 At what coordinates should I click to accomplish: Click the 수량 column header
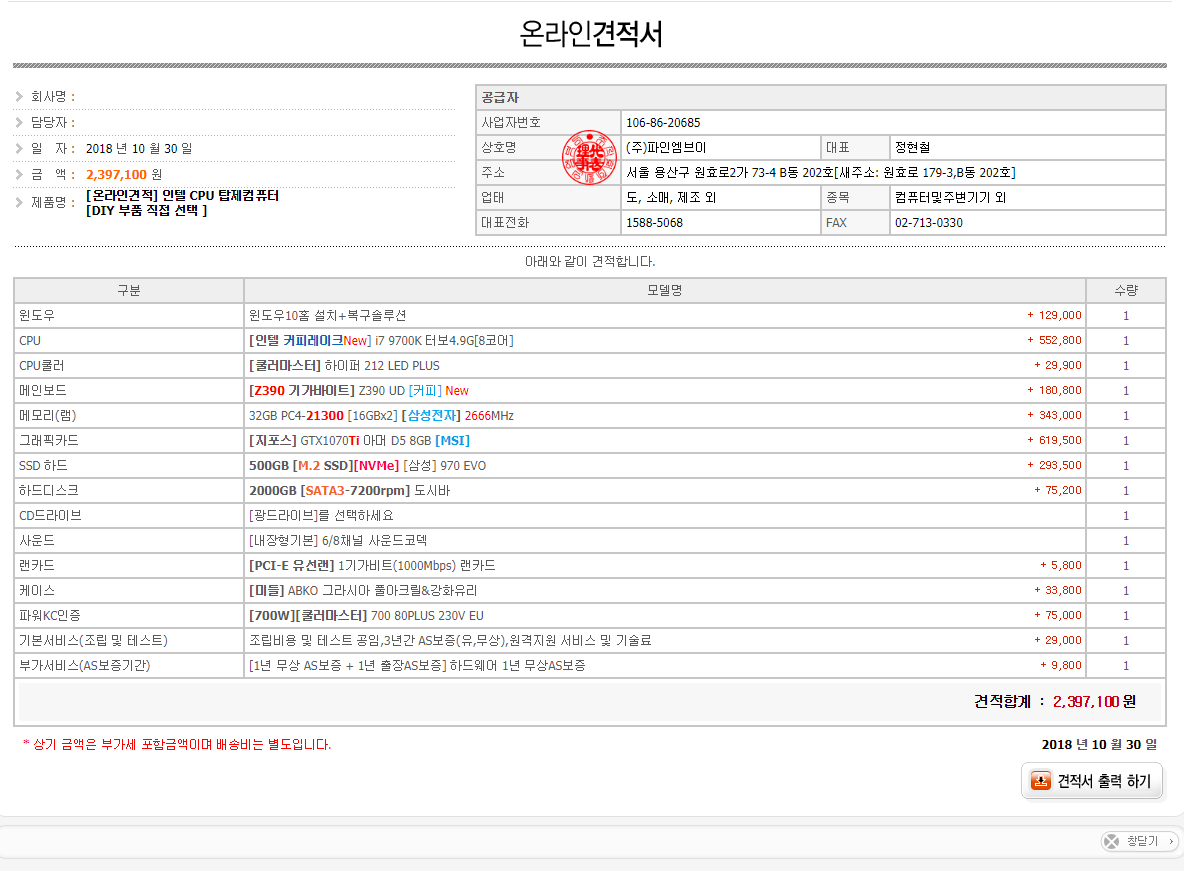[1126, 290]
